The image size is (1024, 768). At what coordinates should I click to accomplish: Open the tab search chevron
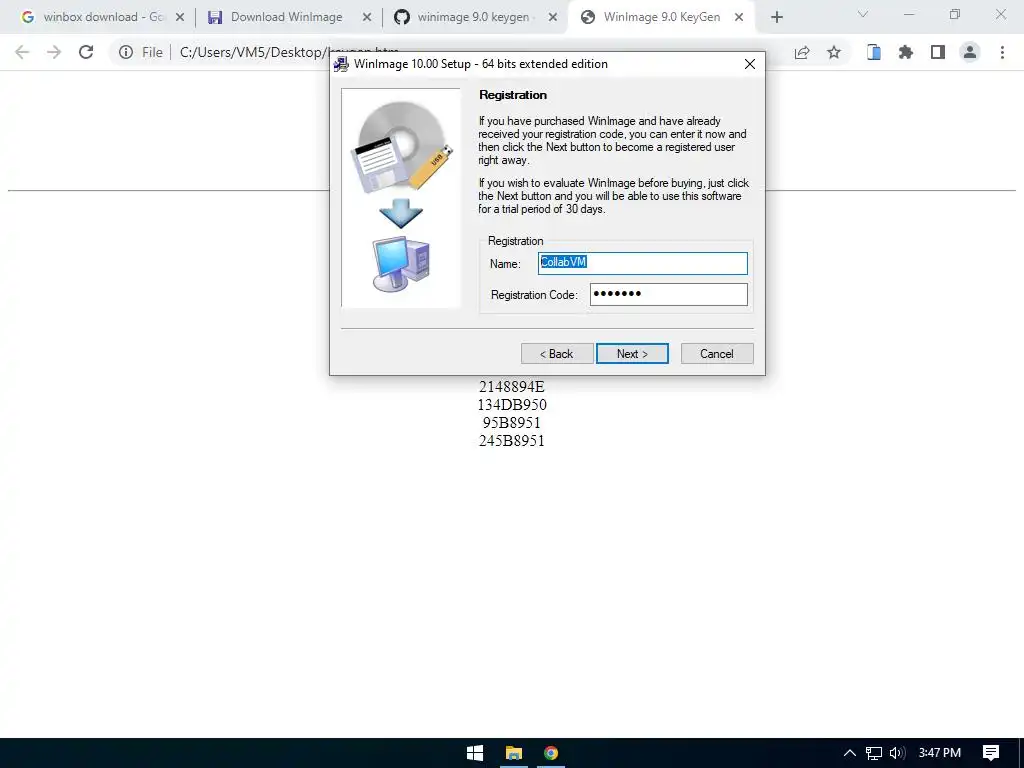tap(863, 14)
